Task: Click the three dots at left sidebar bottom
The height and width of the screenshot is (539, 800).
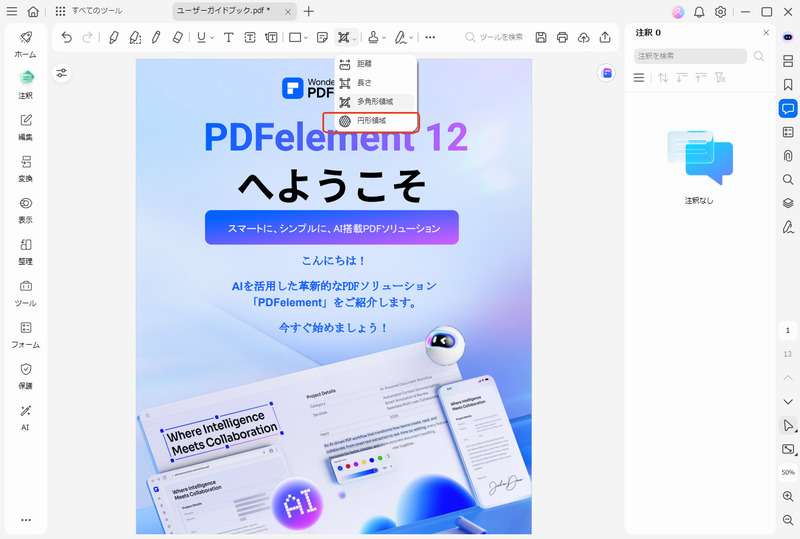Action: (x=26, y=520)
